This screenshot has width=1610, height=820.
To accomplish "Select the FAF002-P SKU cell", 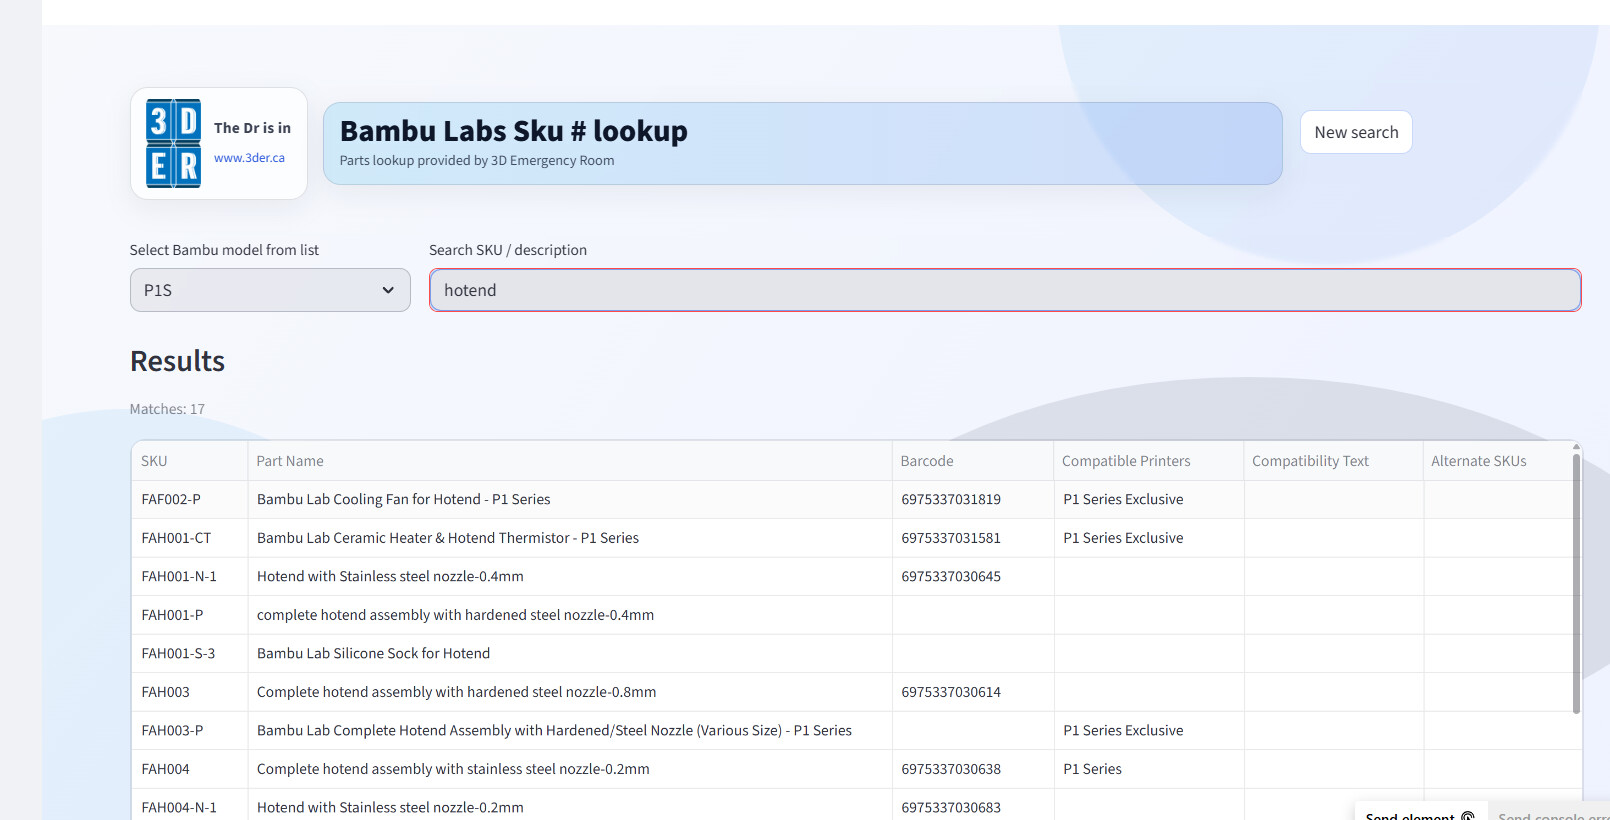I will tap(171, 499).
